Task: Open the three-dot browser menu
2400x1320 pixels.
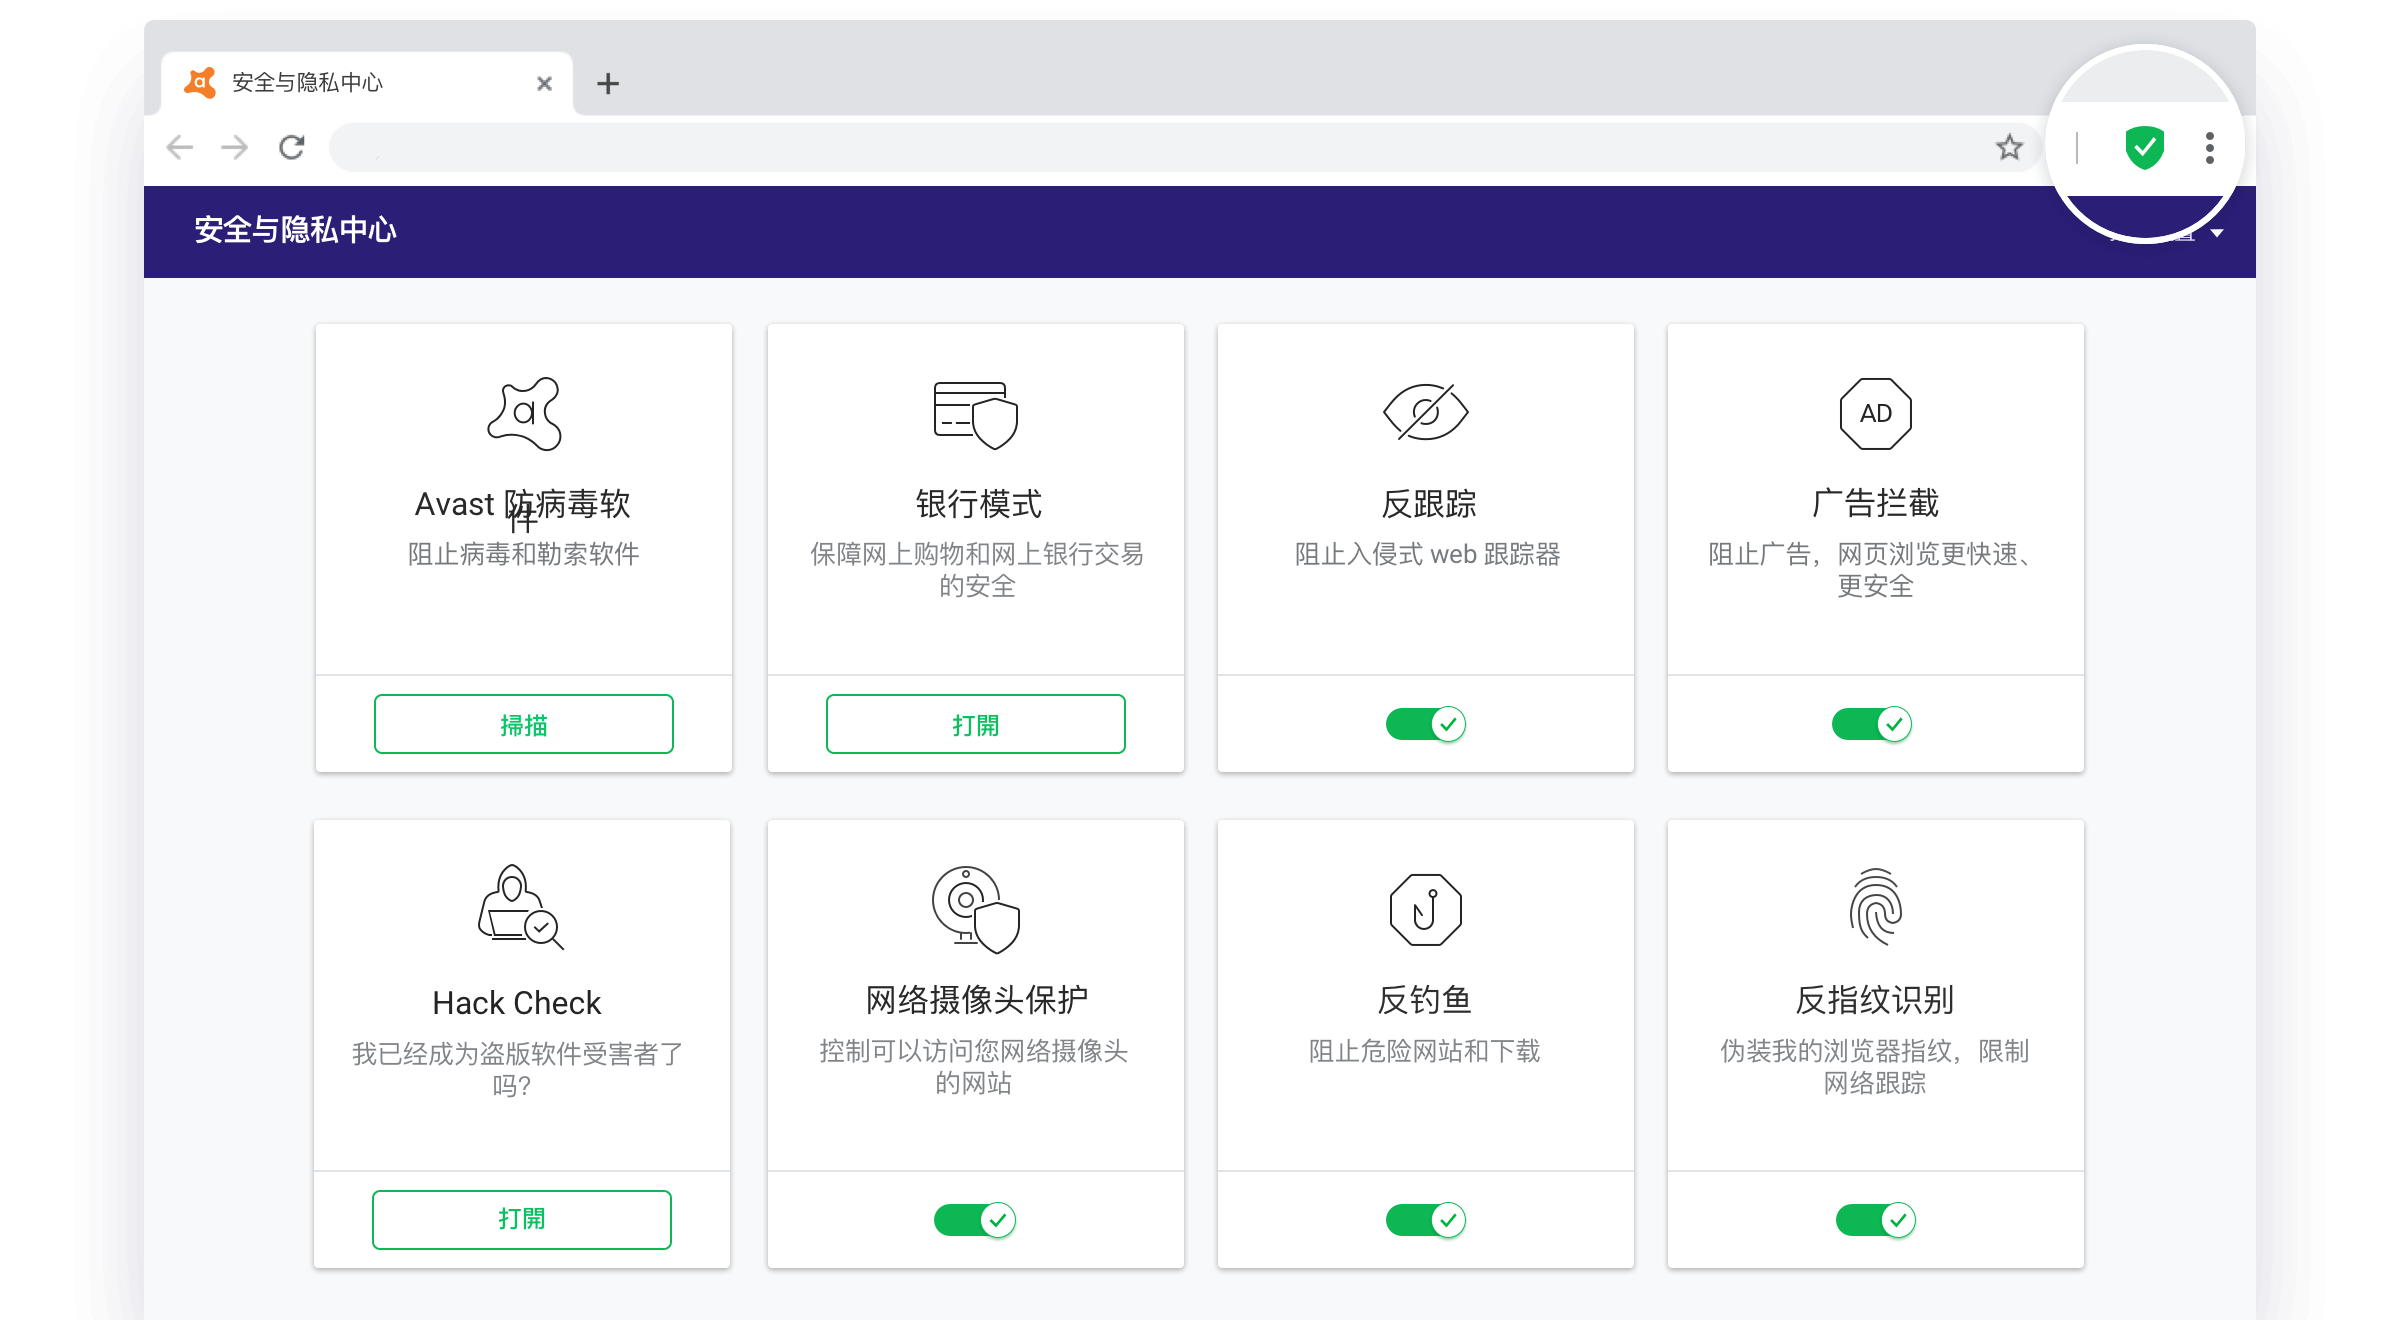Action: [x=2210, y=148]
